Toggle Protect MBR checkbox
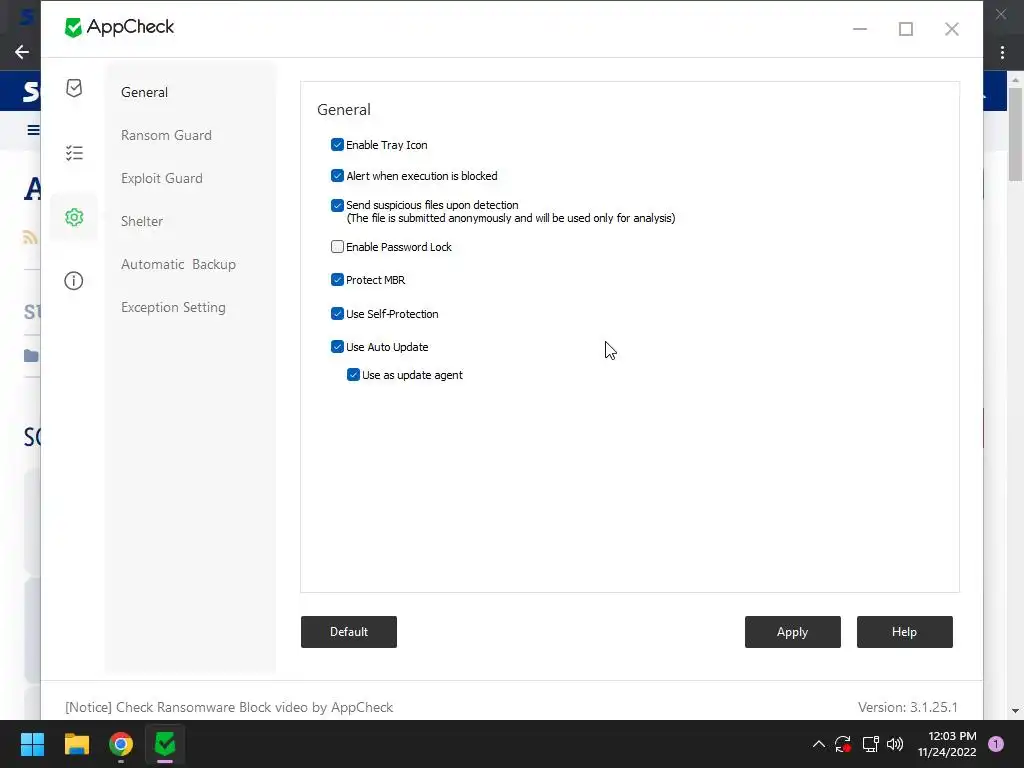The width and height of the screenshot is (1024, 768). pos(337,280)
